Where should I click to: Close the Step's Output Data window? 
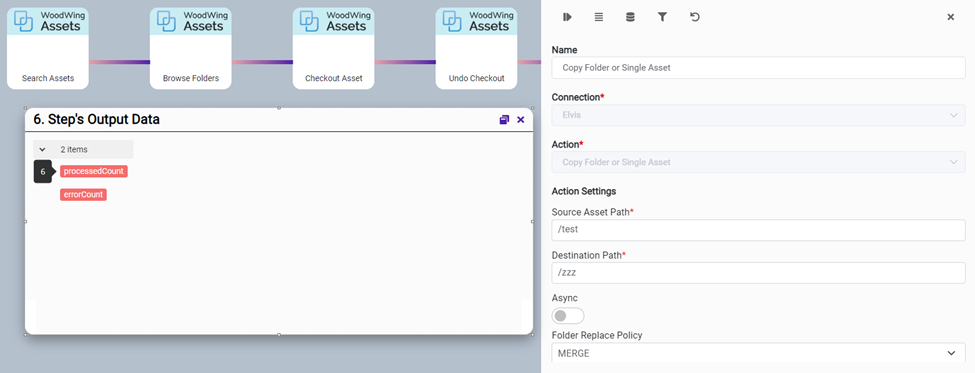click(521, 119)
